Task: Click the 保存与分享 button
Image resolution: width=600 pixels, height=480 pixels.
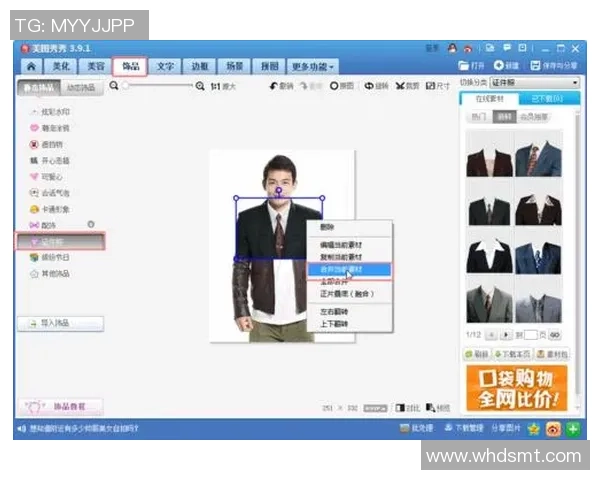Action: [556, 66]
